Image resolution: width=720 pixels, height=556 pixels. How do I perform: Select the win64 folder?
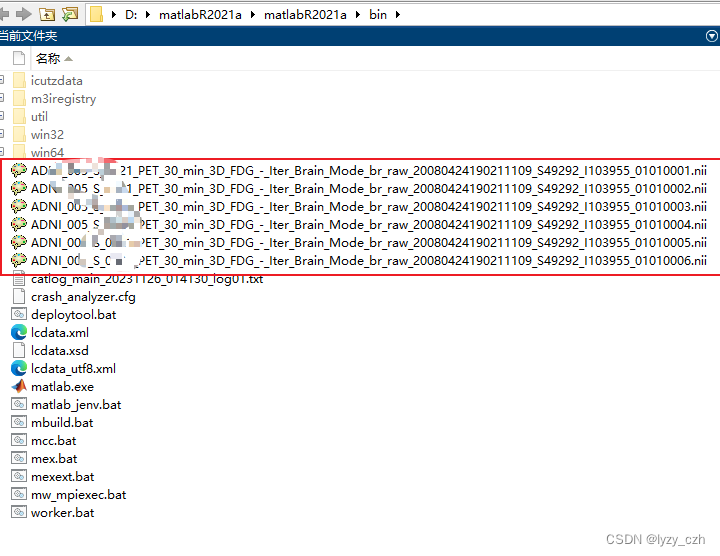[x=47, y=152]
